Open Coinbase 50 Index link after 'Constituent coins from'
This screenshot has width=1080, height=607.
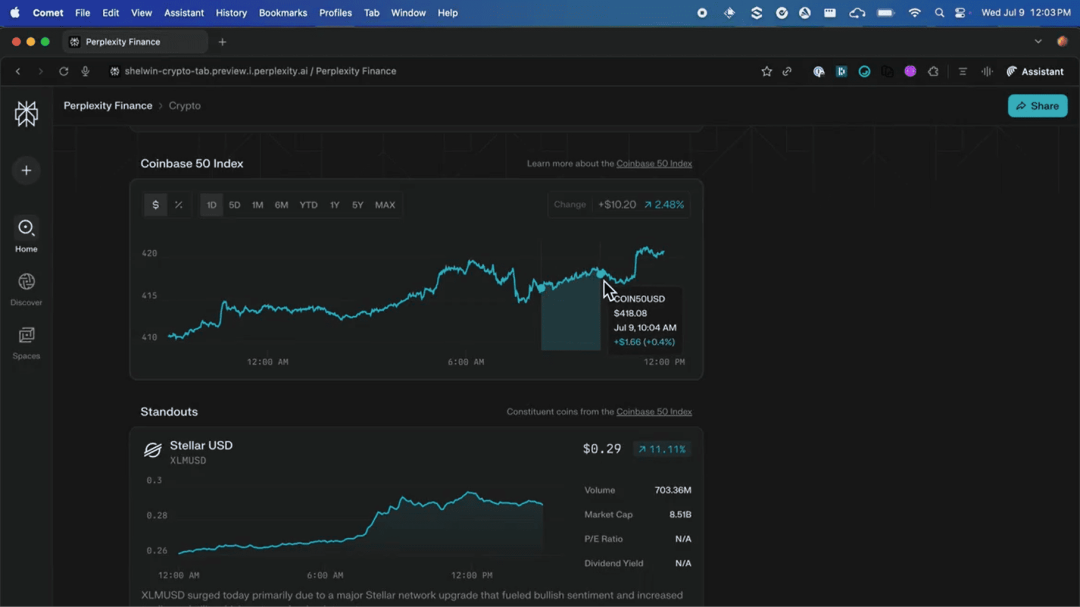pos(654,411)
